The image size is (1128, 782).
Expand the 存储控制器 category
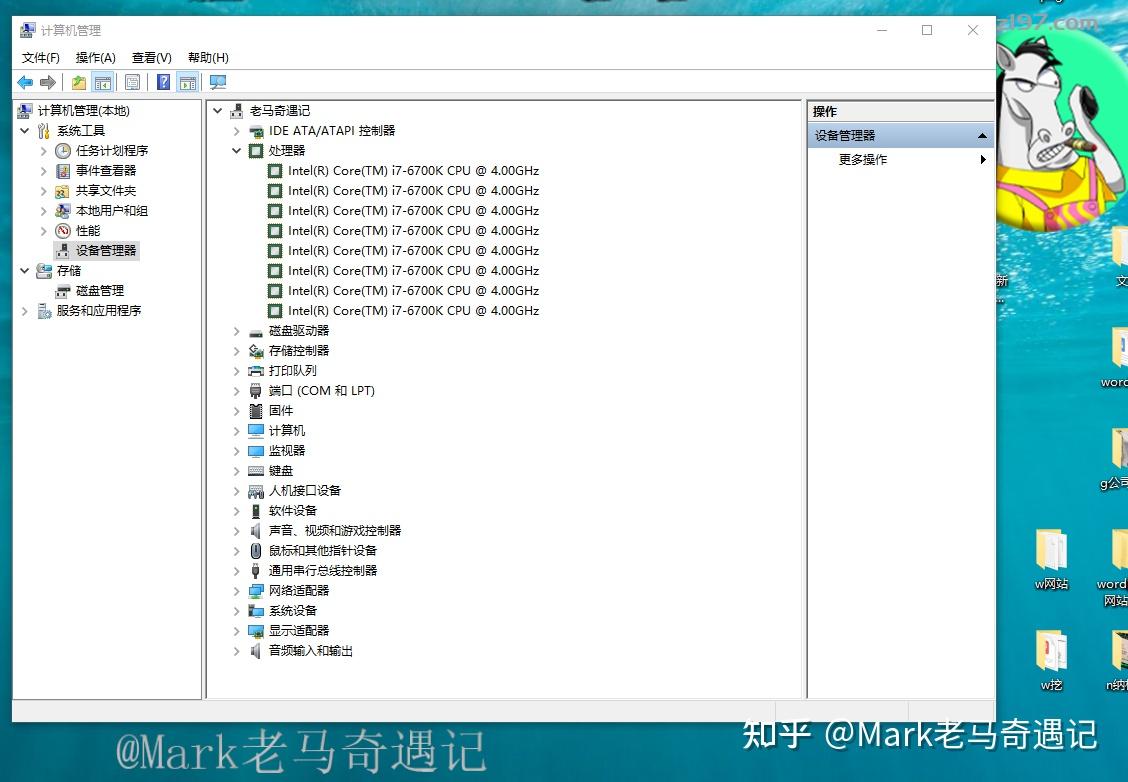coord(236,351)
